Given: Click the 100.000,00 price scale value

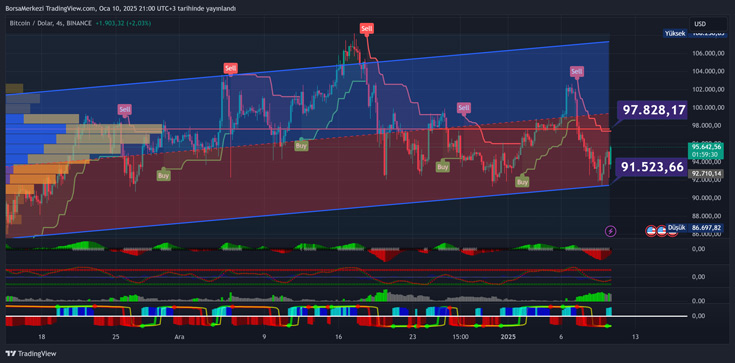Looking at the screenshot, I should pyautogui.click(x=707, y=107).
